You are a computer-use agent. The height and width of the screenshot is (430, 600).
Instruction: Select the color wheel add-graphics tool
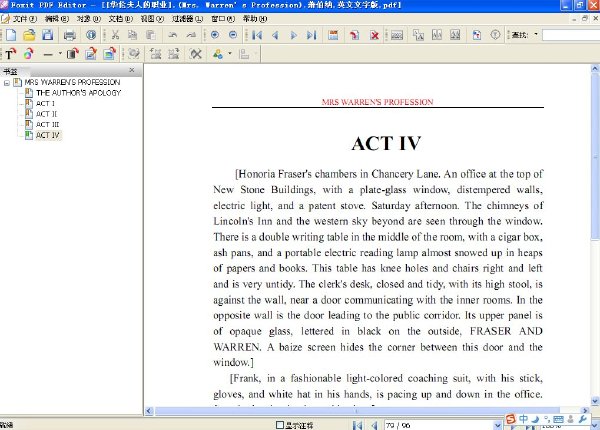click(29, 54)
